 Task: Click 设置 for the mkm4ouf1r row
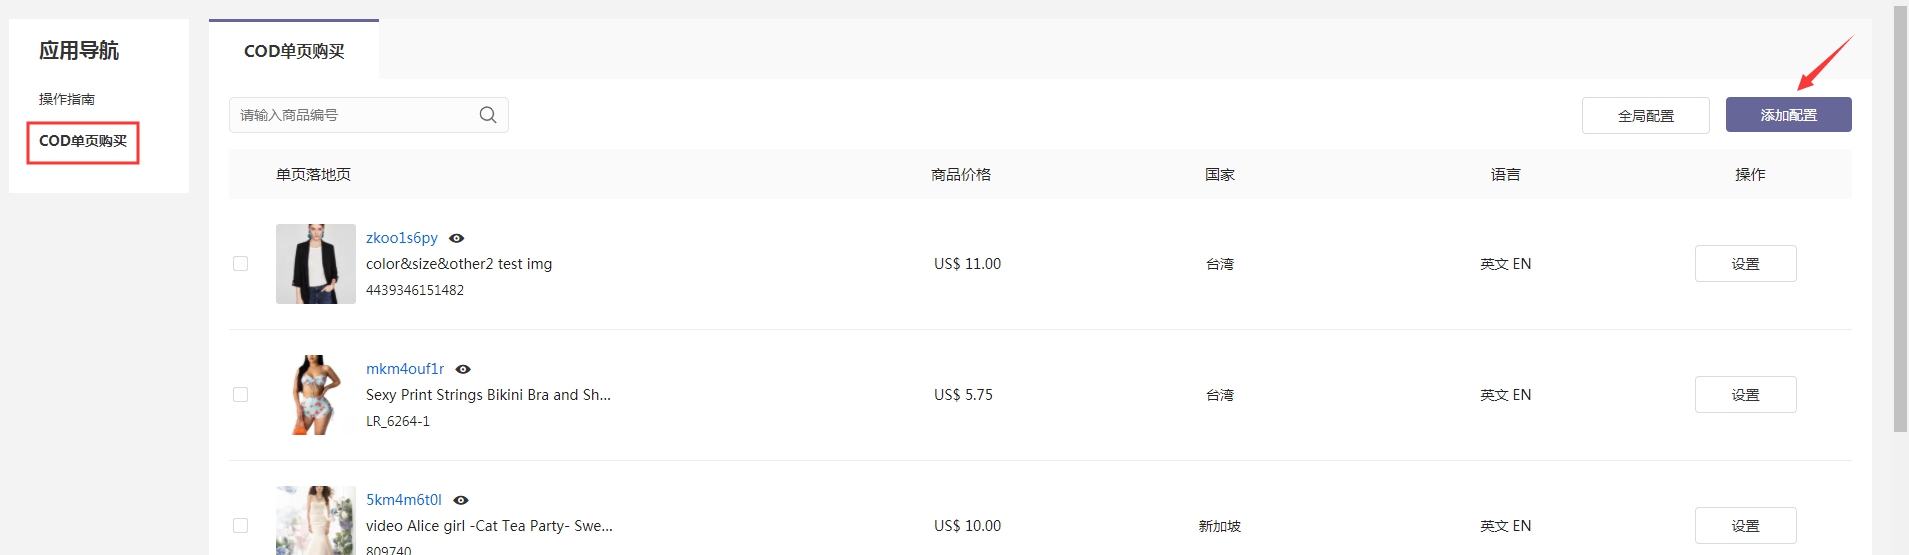click(x=1745, y=395)
